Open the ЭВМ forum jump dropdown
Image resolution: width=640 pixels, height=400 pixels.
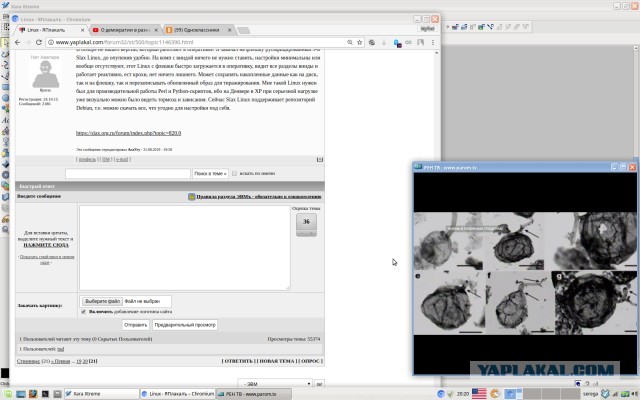(x=276, y=384)
